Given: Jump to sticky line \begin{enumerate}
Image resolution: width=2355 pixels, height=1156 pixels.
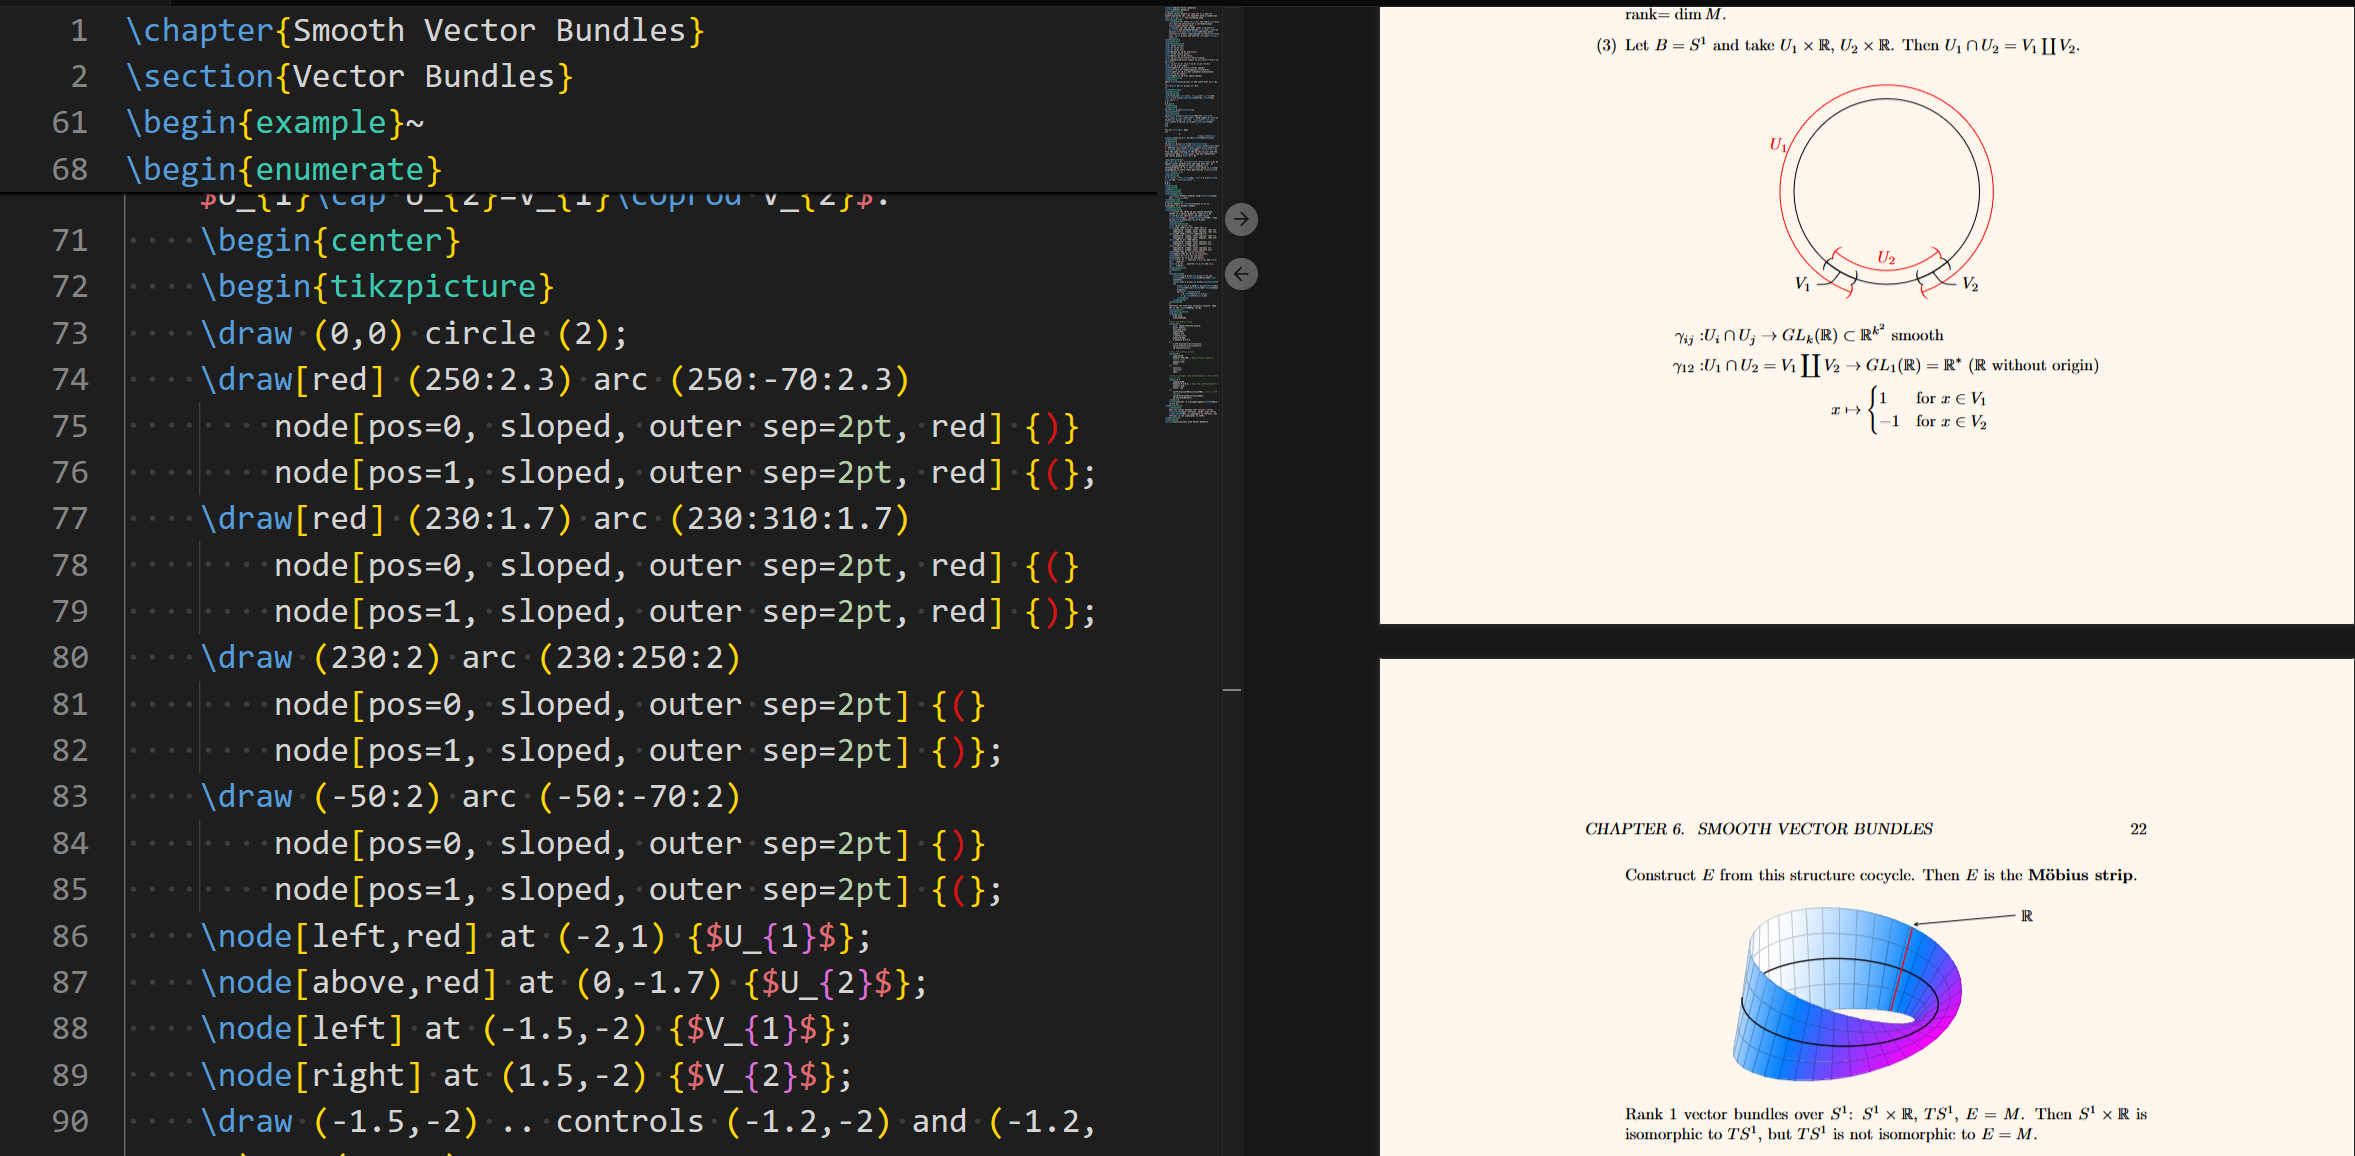Looking at the screenshot, I should tap(284, 169).
